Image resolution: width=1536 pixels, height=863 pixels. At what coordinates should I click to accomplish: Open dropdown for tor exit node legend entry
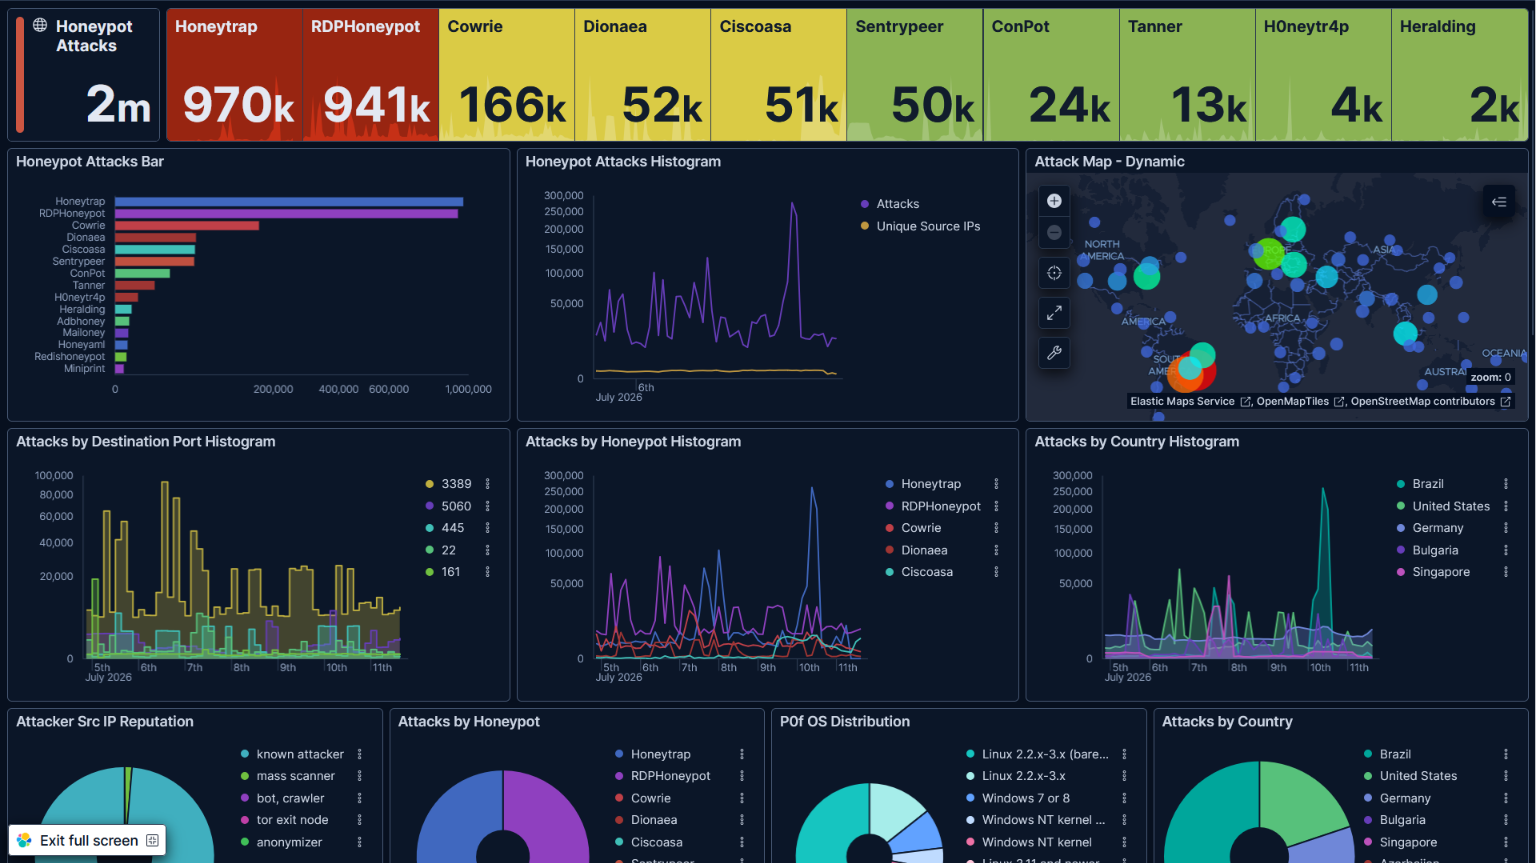[x=360, y=820]
